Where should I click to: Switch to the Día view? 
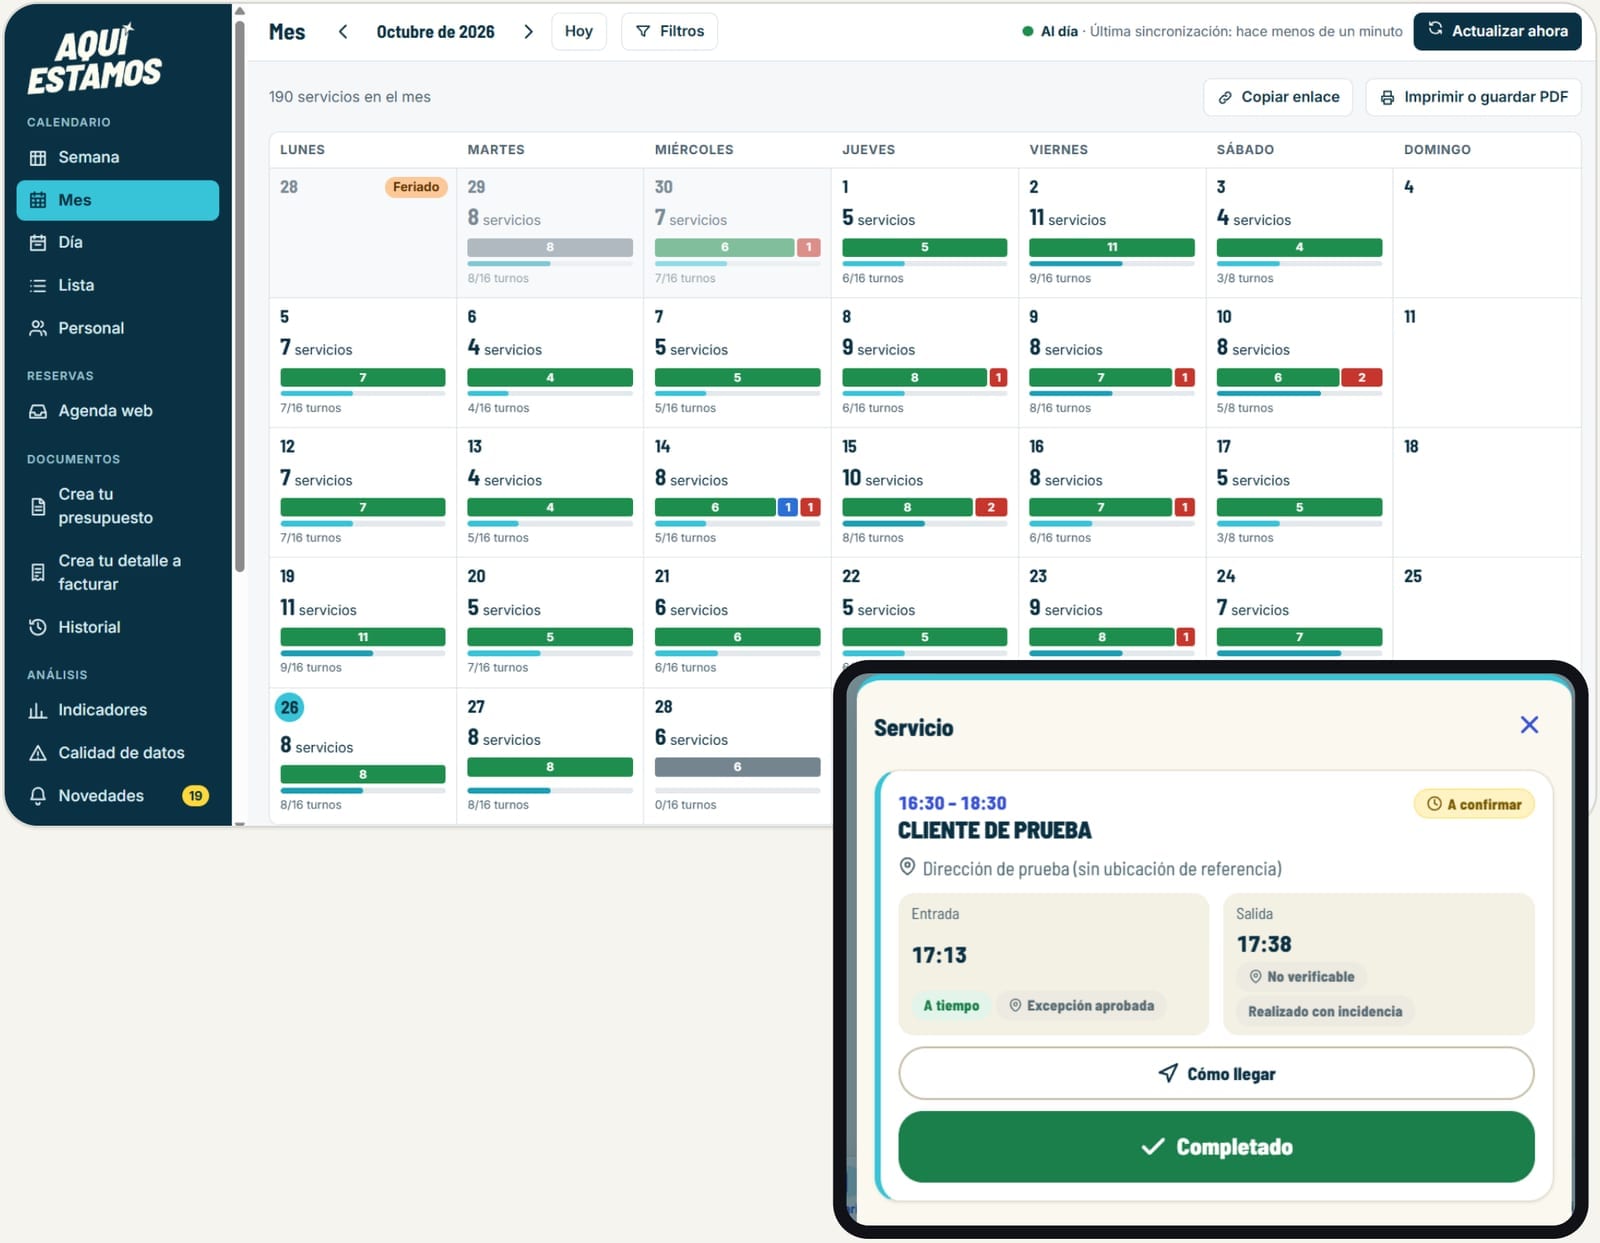pyautogui.click(x=118, y=242)
